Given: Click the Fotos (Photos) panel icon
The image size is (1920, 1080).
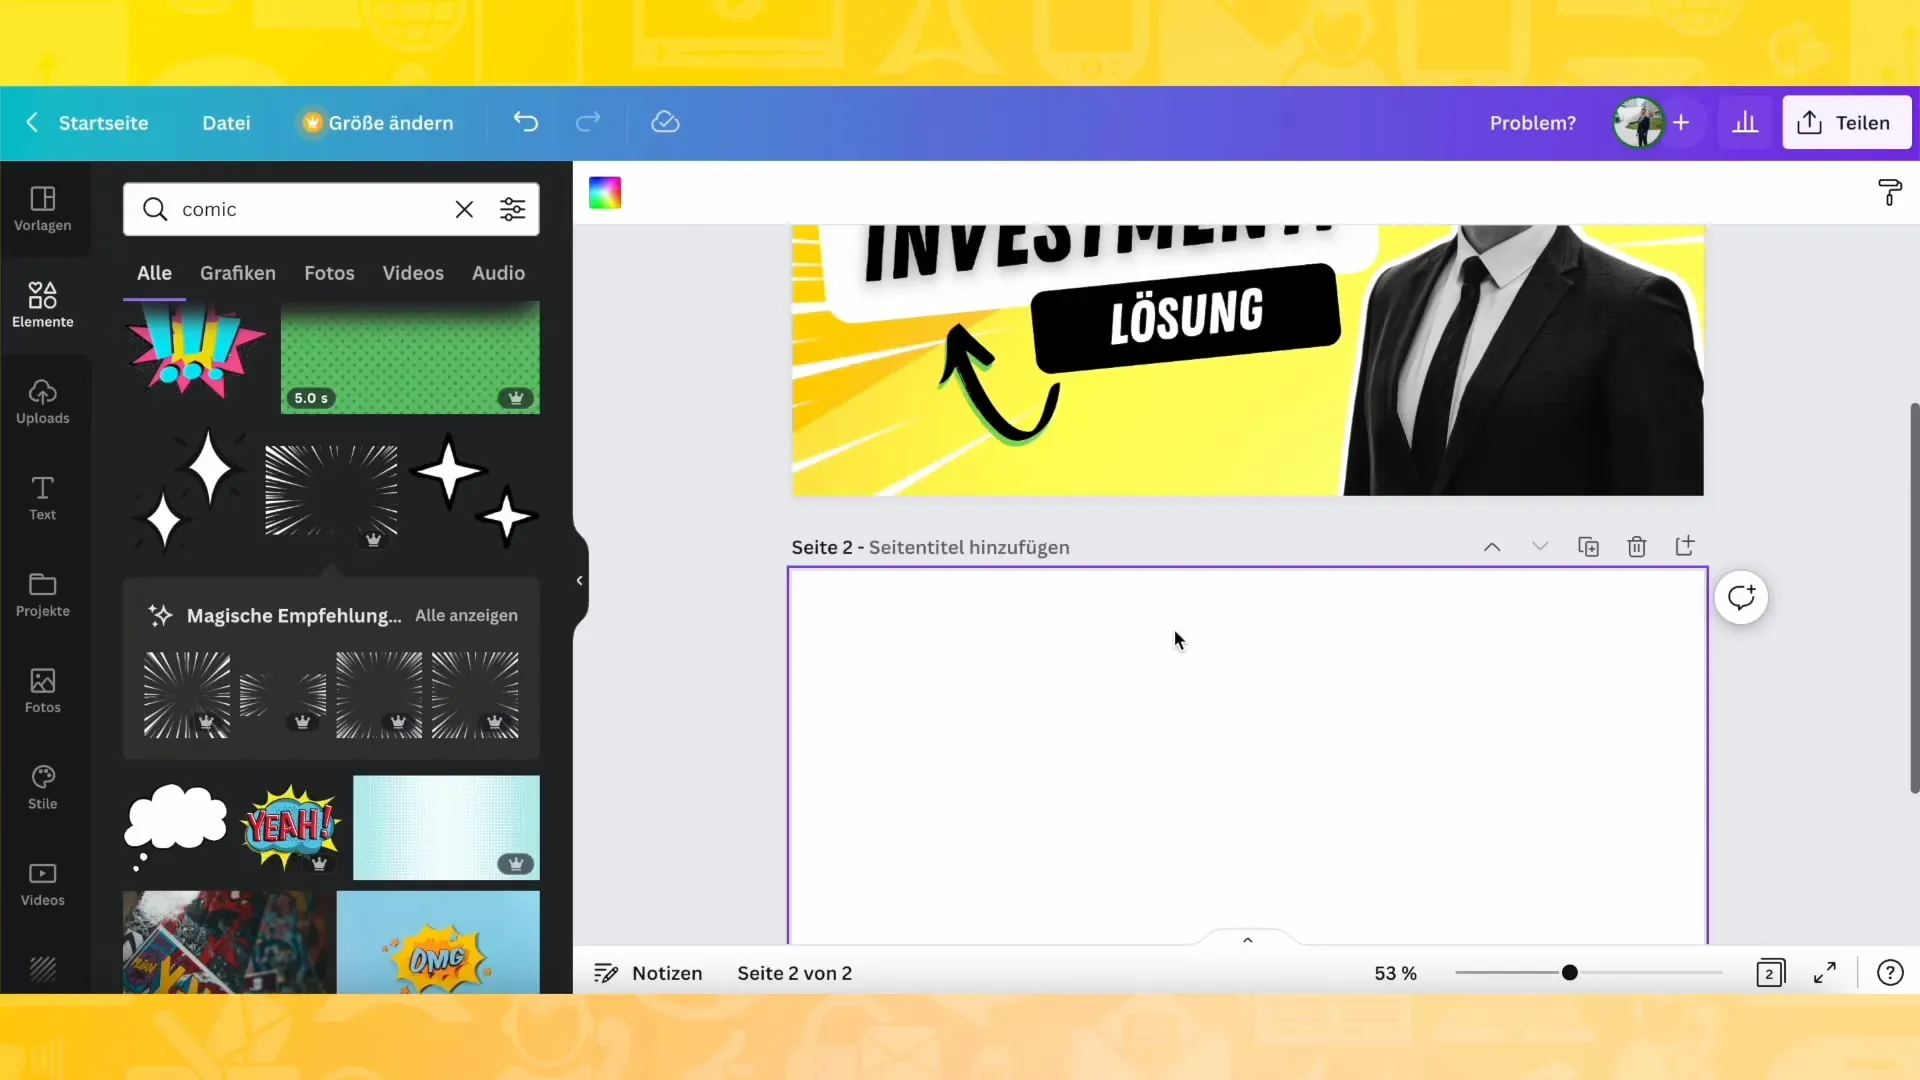Looking at the screenshot, I should (x=42, y=688).
